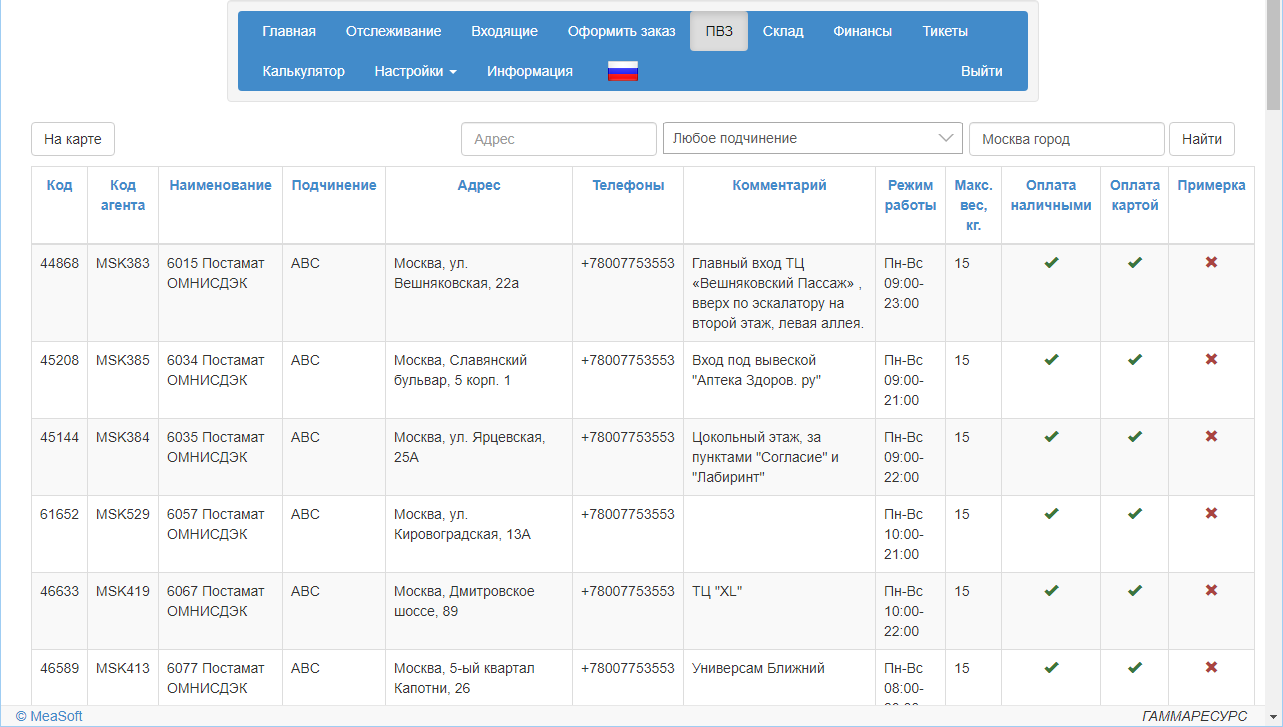The height and width of the screenshot is (727, 1283).
Task: Sort table by Примерка column header
Action: 1211,185
